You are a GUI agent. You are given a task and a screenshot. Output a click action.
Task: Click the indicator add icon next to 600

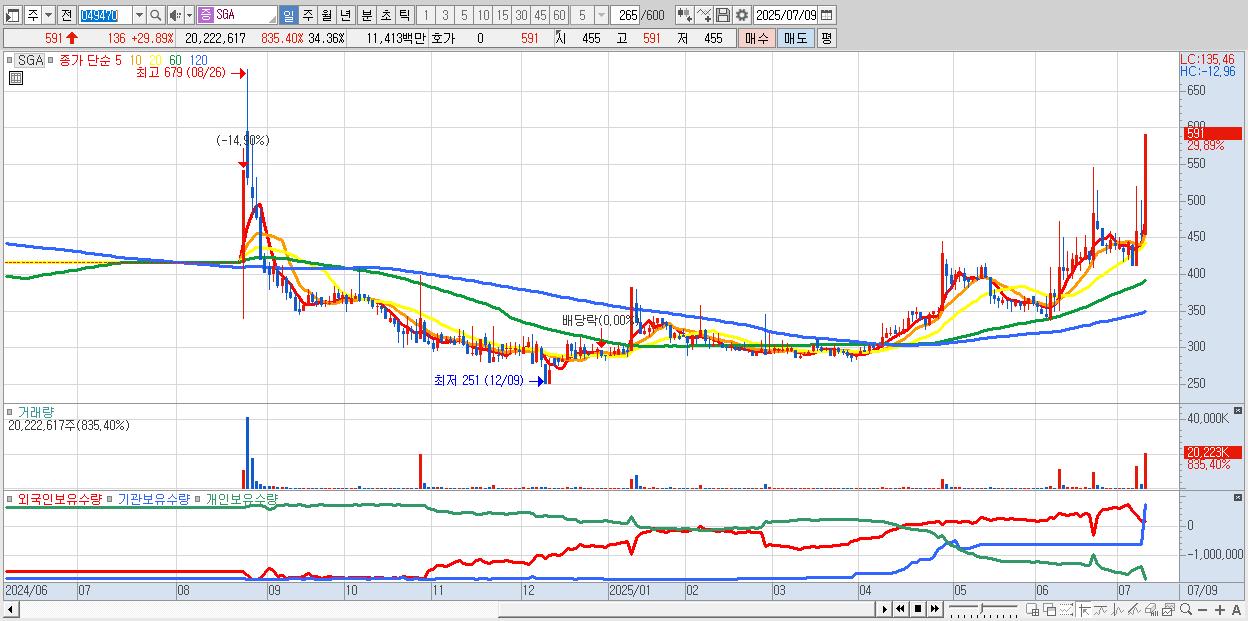(684, 15)
